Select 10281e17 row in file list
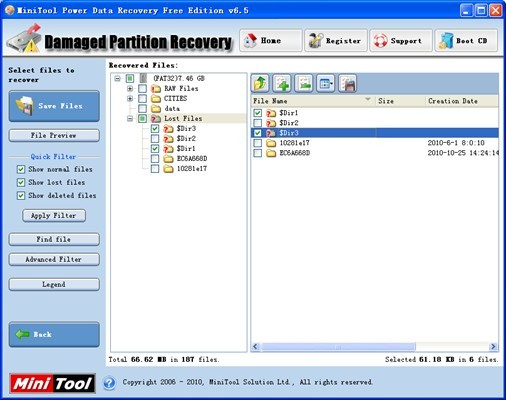Image resolution: width=506 pixels, height=400 pixels. [x=375, y=143]
